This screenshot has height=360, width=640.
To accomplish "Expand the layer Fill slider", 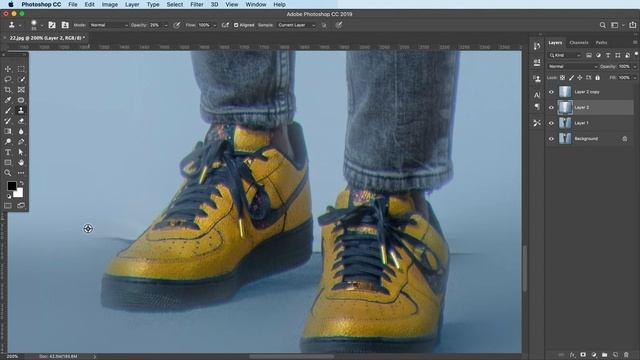I will point(635,78).
